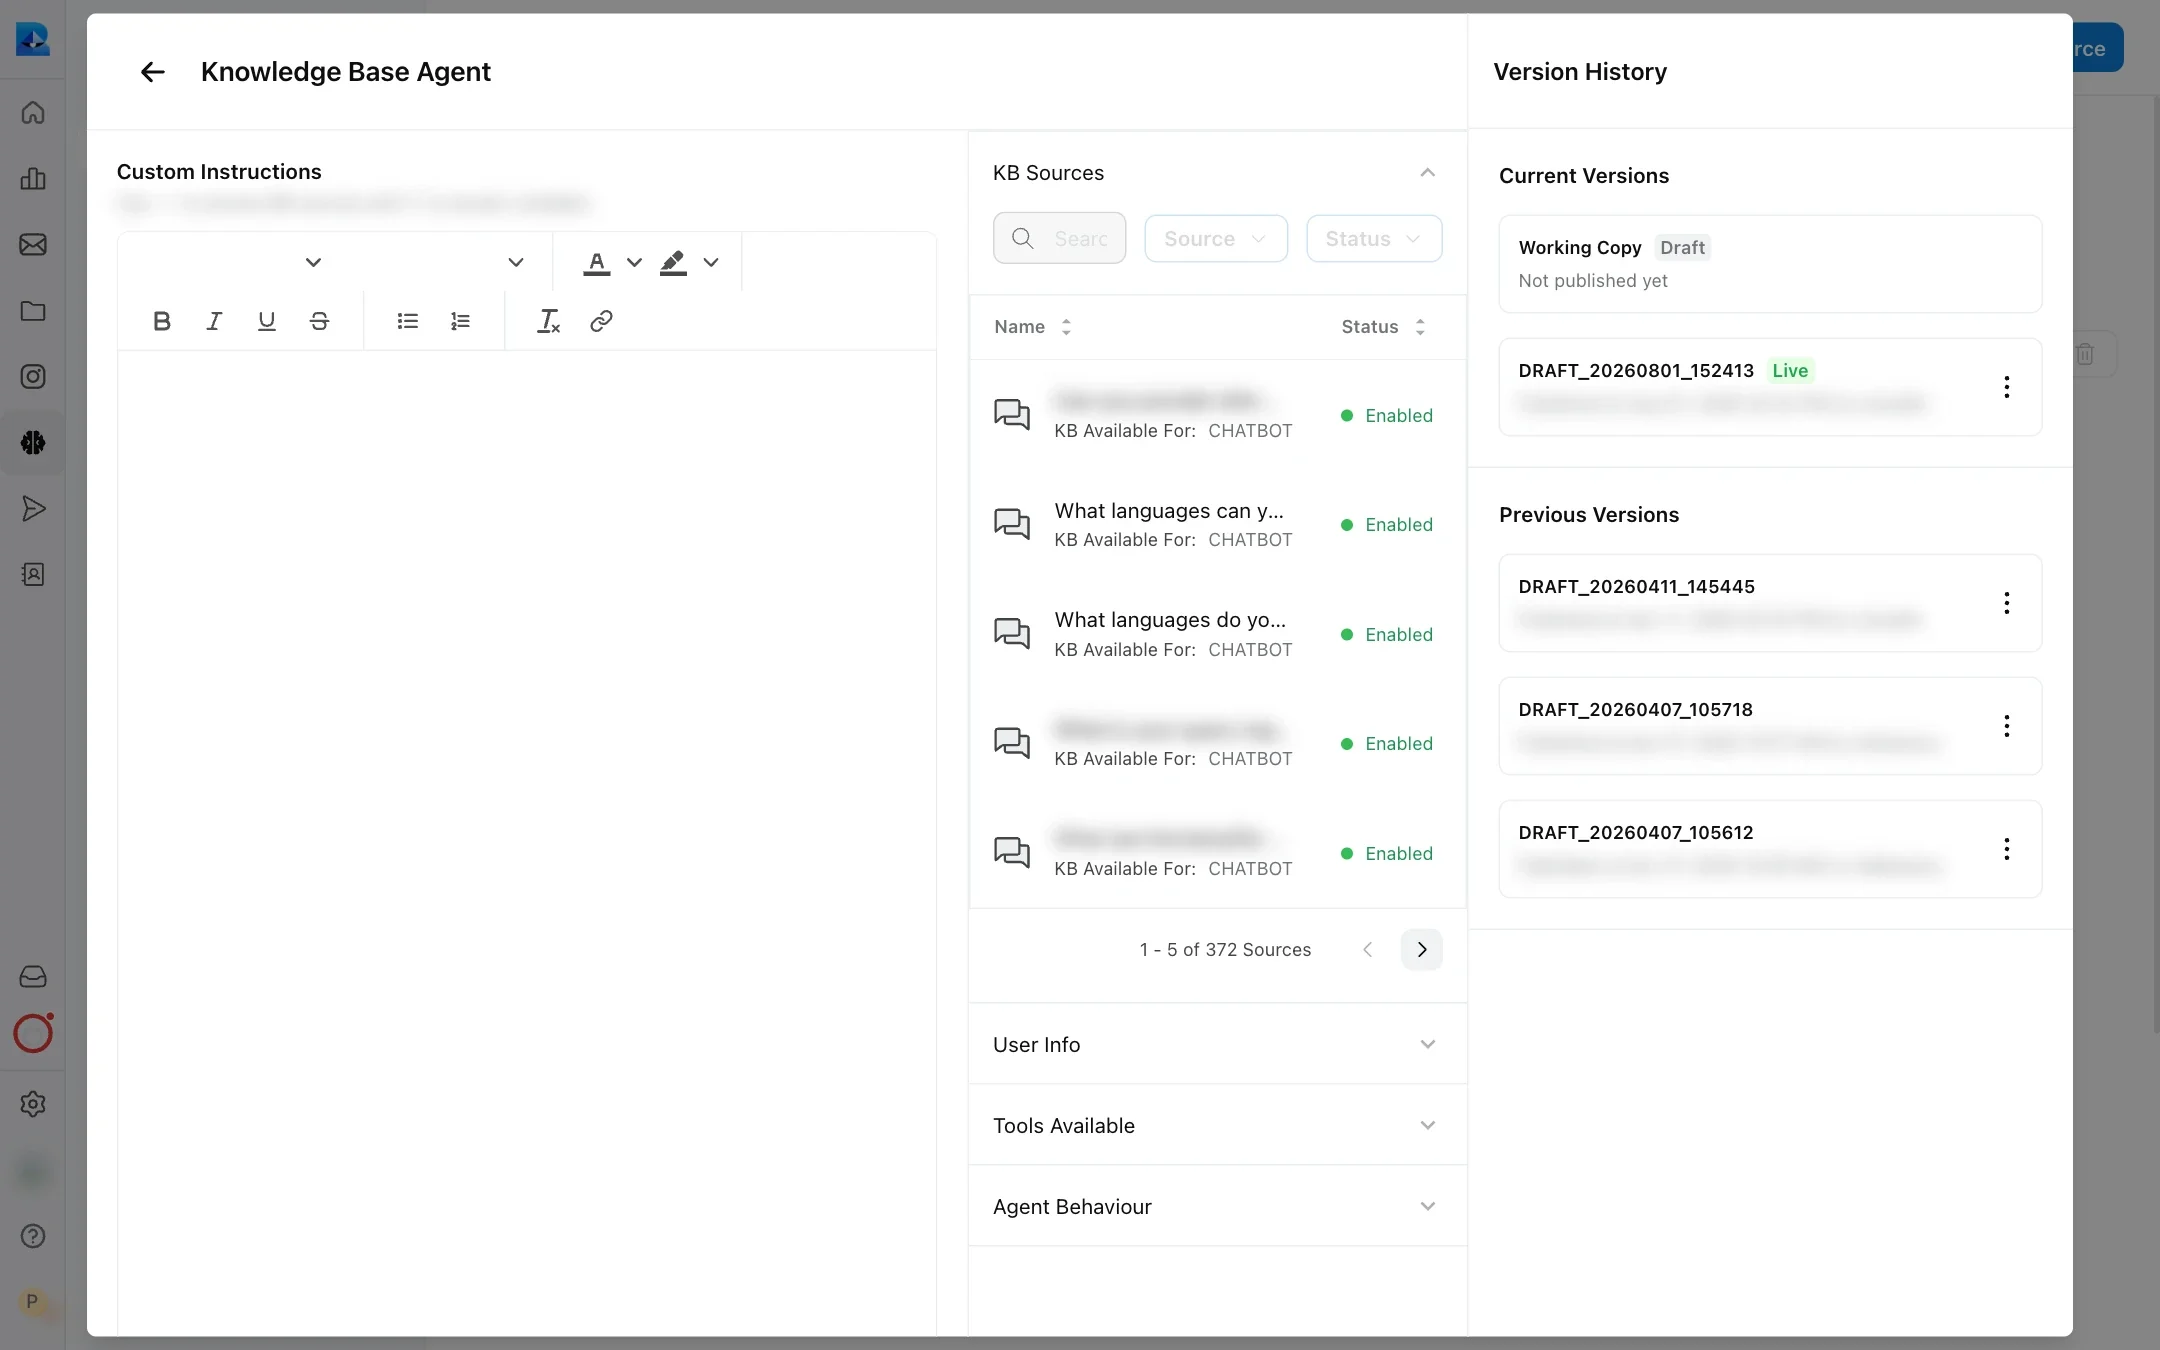The height and width of the screenshot is (1350, 2160).
Task: Click the '1 - 5 of 372 Sources' pagination text
Action: coord(1225,950)
